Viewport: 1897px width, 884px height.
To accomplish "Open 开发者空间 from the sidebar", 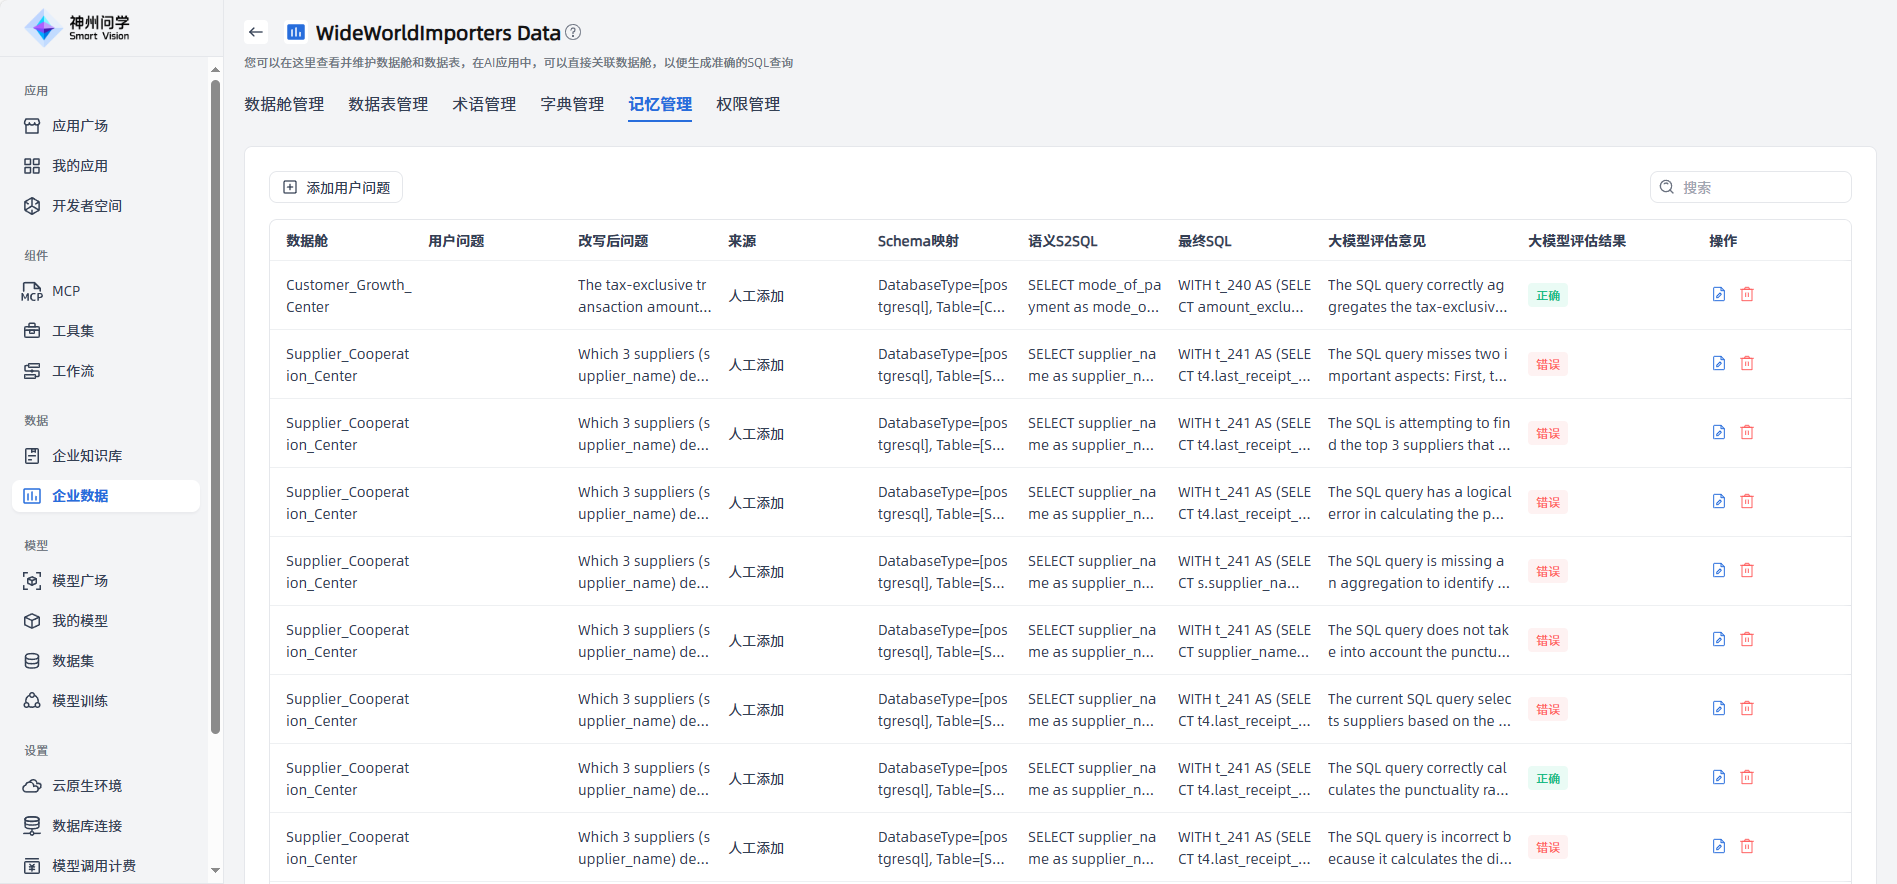I will coord(87,206).
